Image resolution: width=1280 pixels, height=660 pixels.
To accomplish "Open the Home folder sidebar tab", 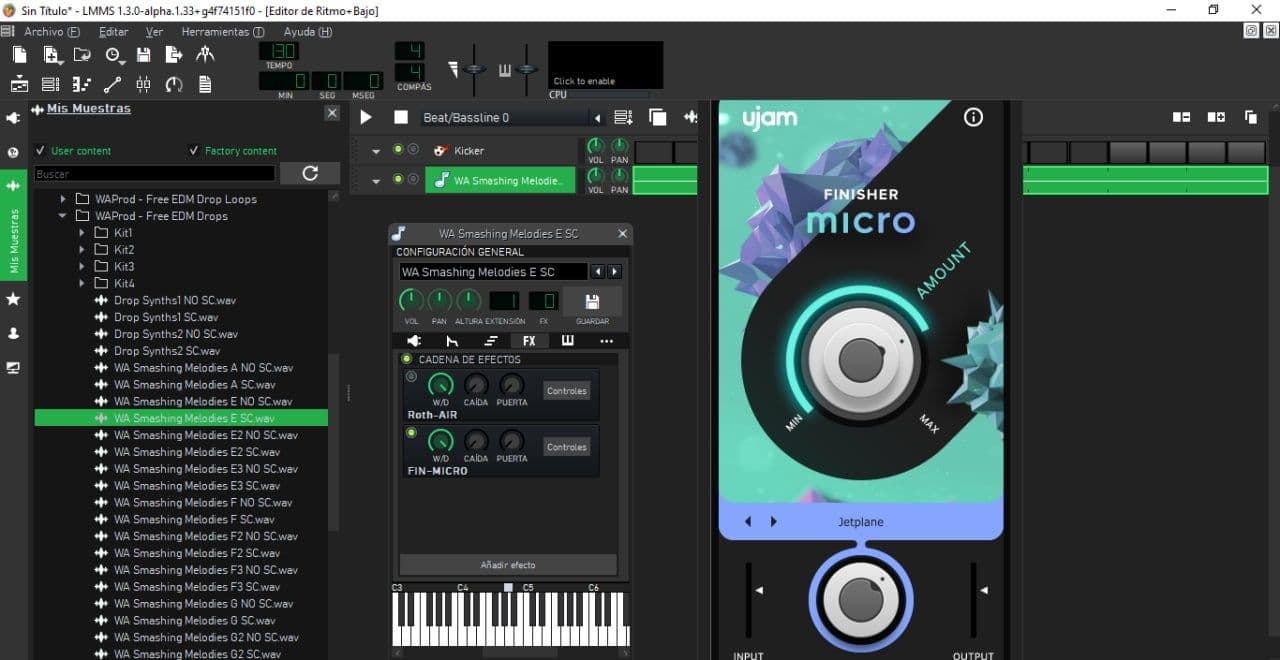I will tap(13, 333).
